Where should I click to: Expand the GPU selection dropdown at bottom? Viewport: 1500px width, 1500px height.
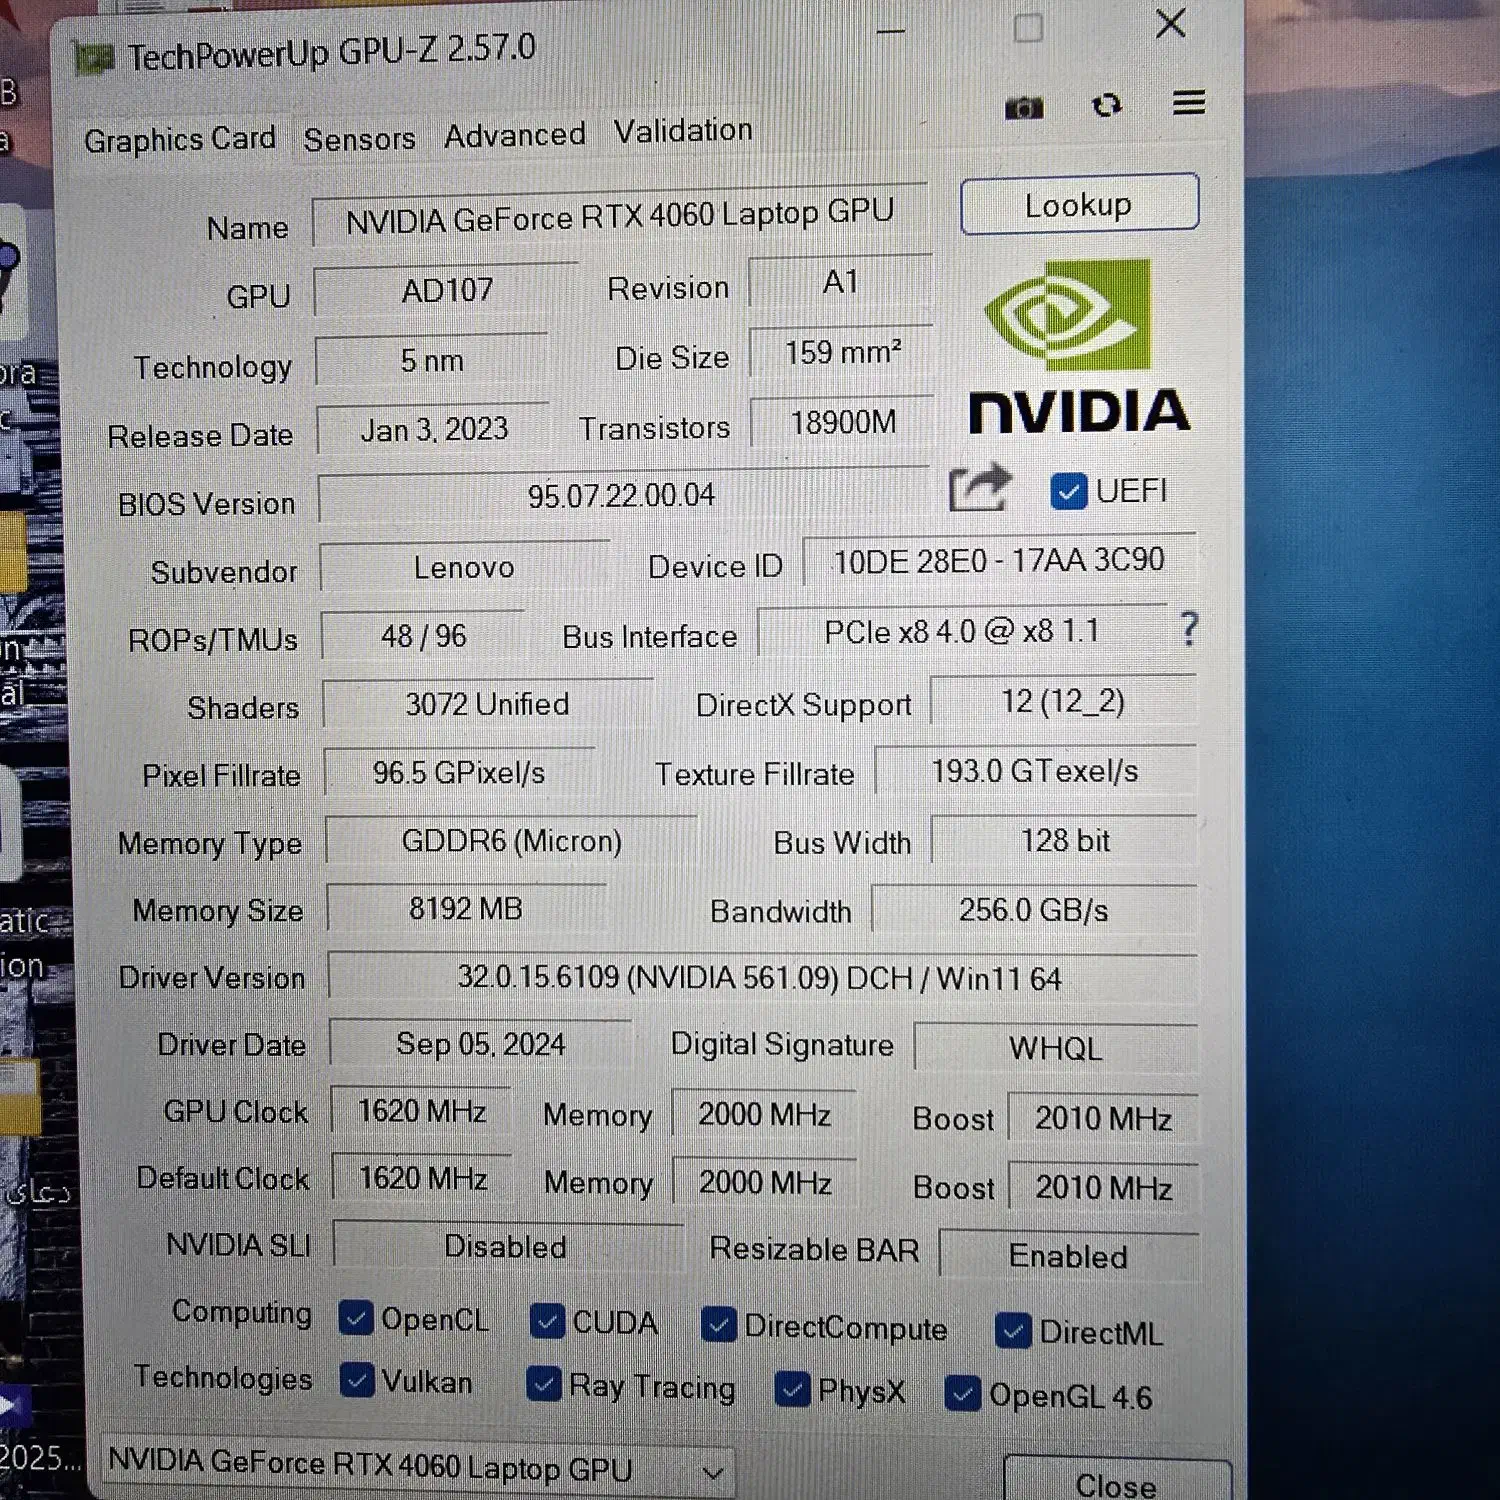coord(712,1472)
